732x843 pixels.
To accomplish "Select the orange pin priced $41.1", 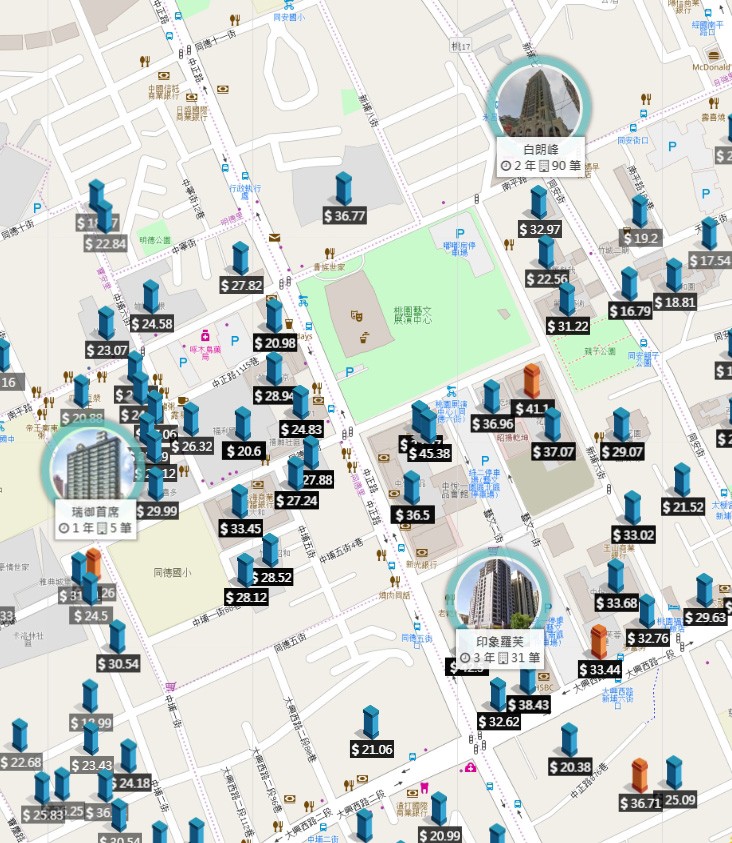I will (x=532, y=381).
